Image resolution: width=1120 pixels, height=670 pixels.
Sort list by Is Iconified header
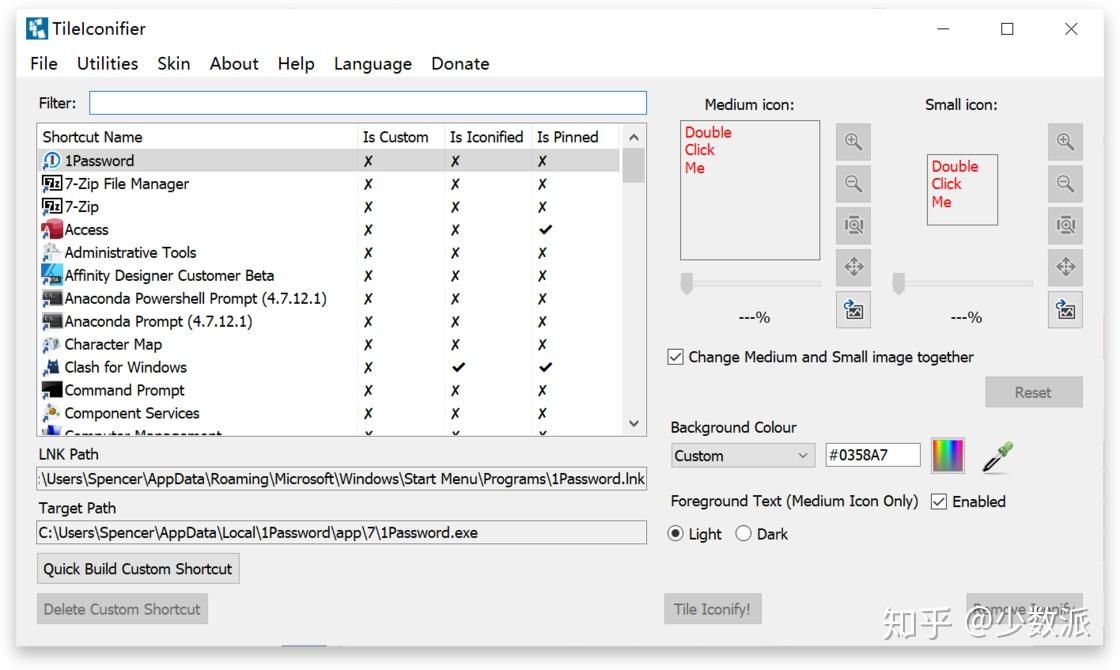pos(488,136)
